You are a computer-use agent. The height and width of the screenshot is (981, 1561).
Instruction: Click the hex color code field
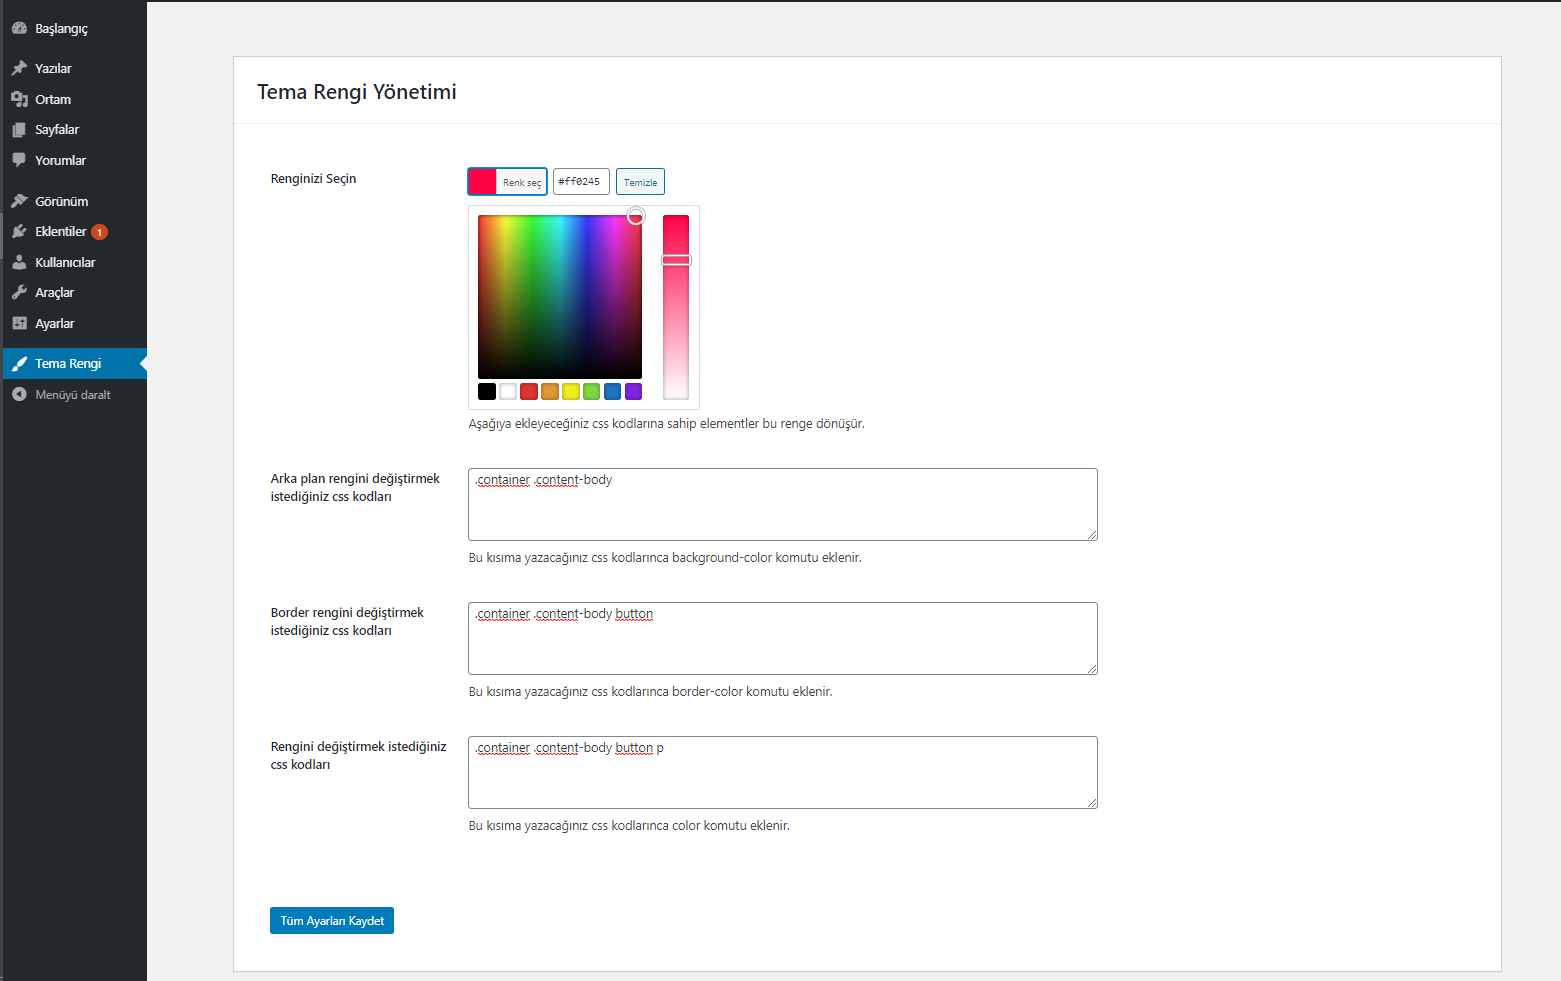581,182
